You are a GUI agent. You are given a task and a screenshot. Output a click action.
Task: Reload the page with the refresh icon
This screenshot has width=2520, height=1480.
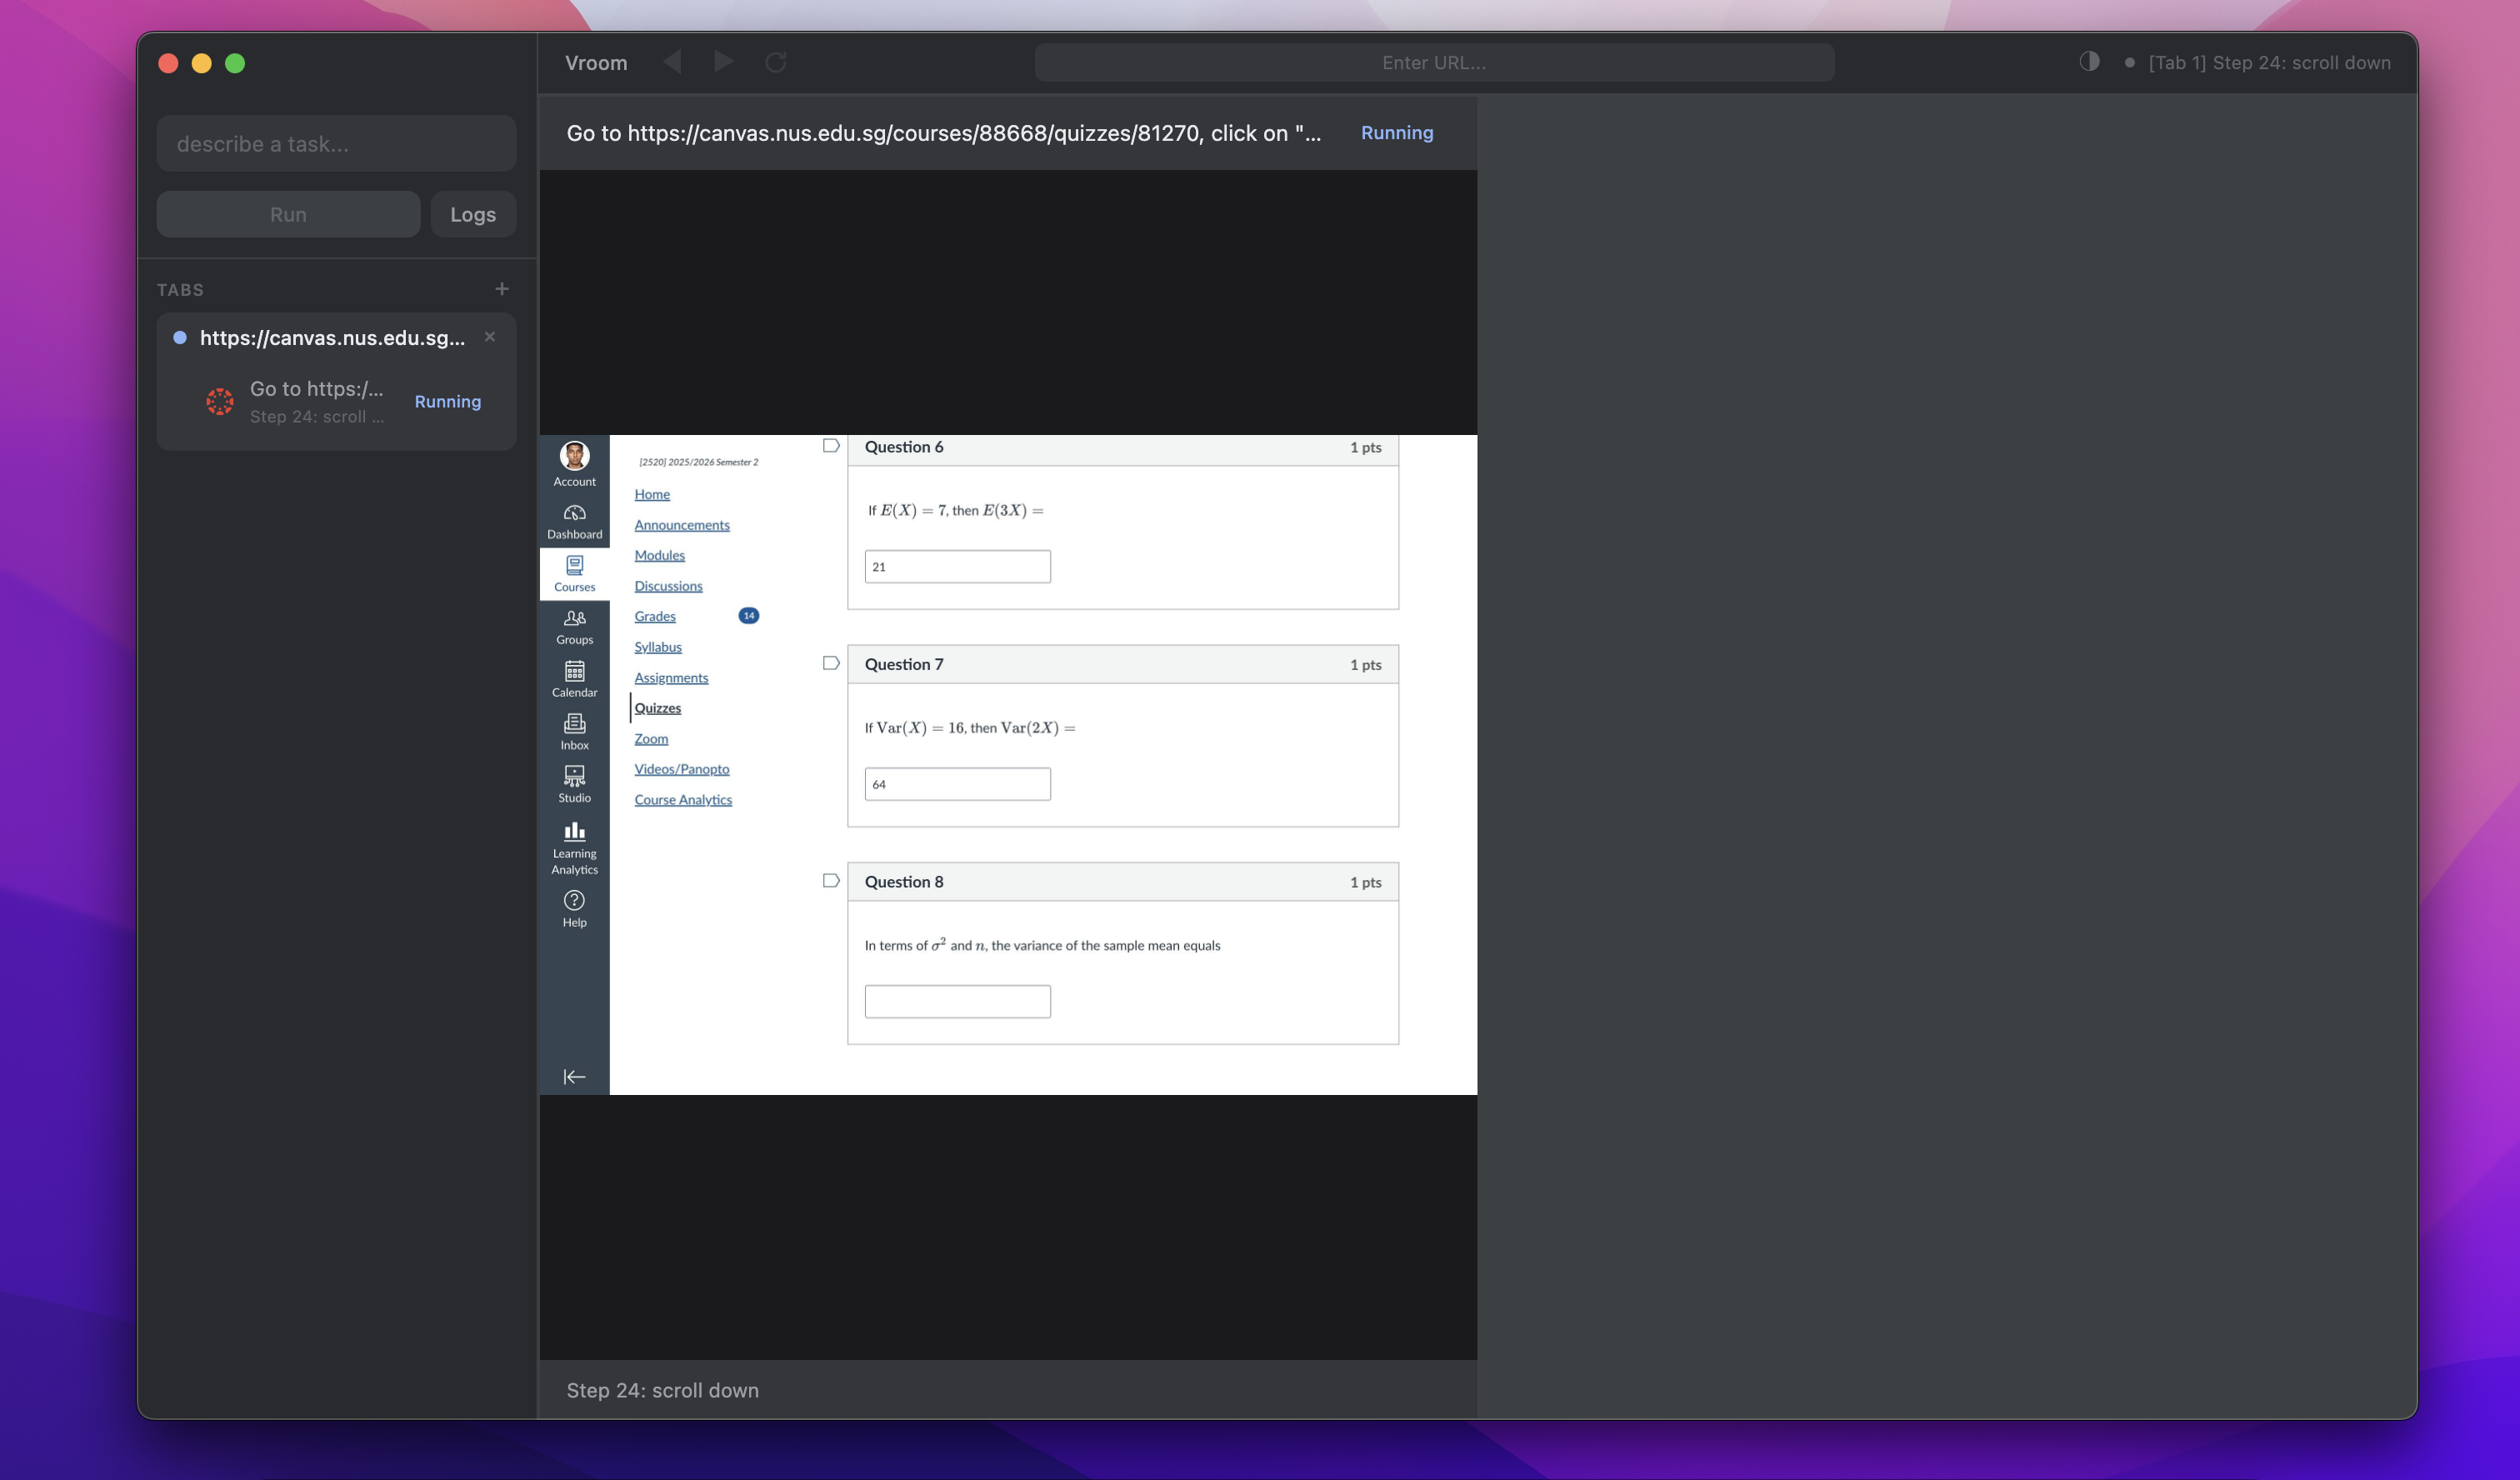coord(776,61)
